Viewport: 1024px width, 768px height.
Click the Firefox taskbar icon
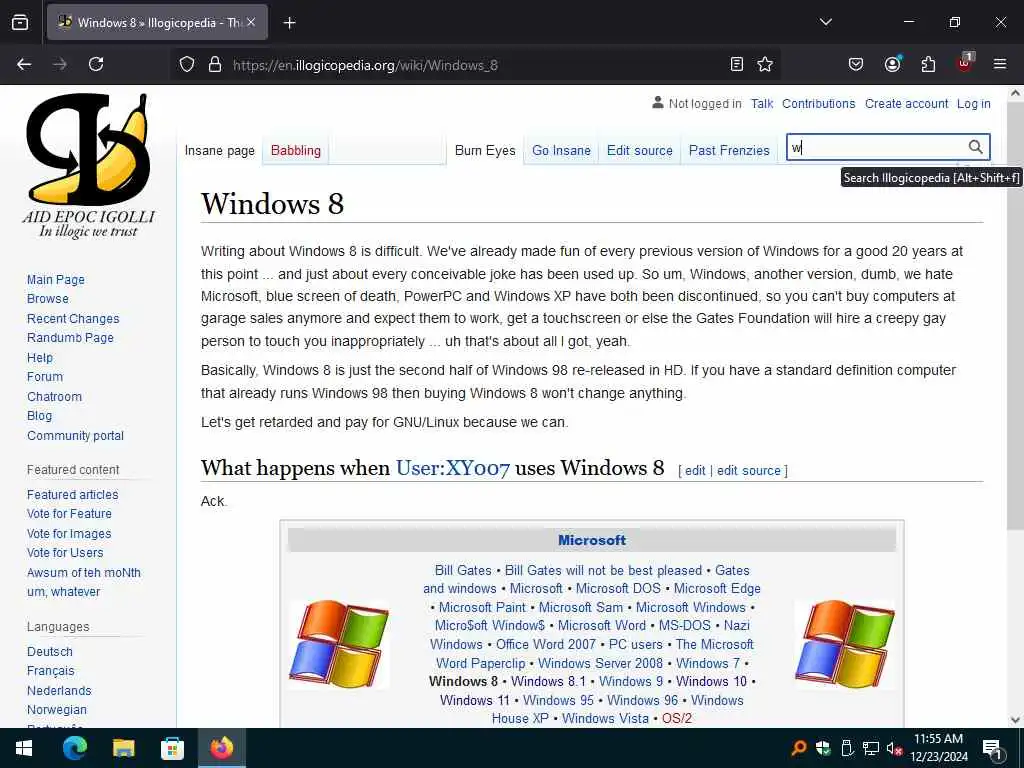[x=221, y=748]
